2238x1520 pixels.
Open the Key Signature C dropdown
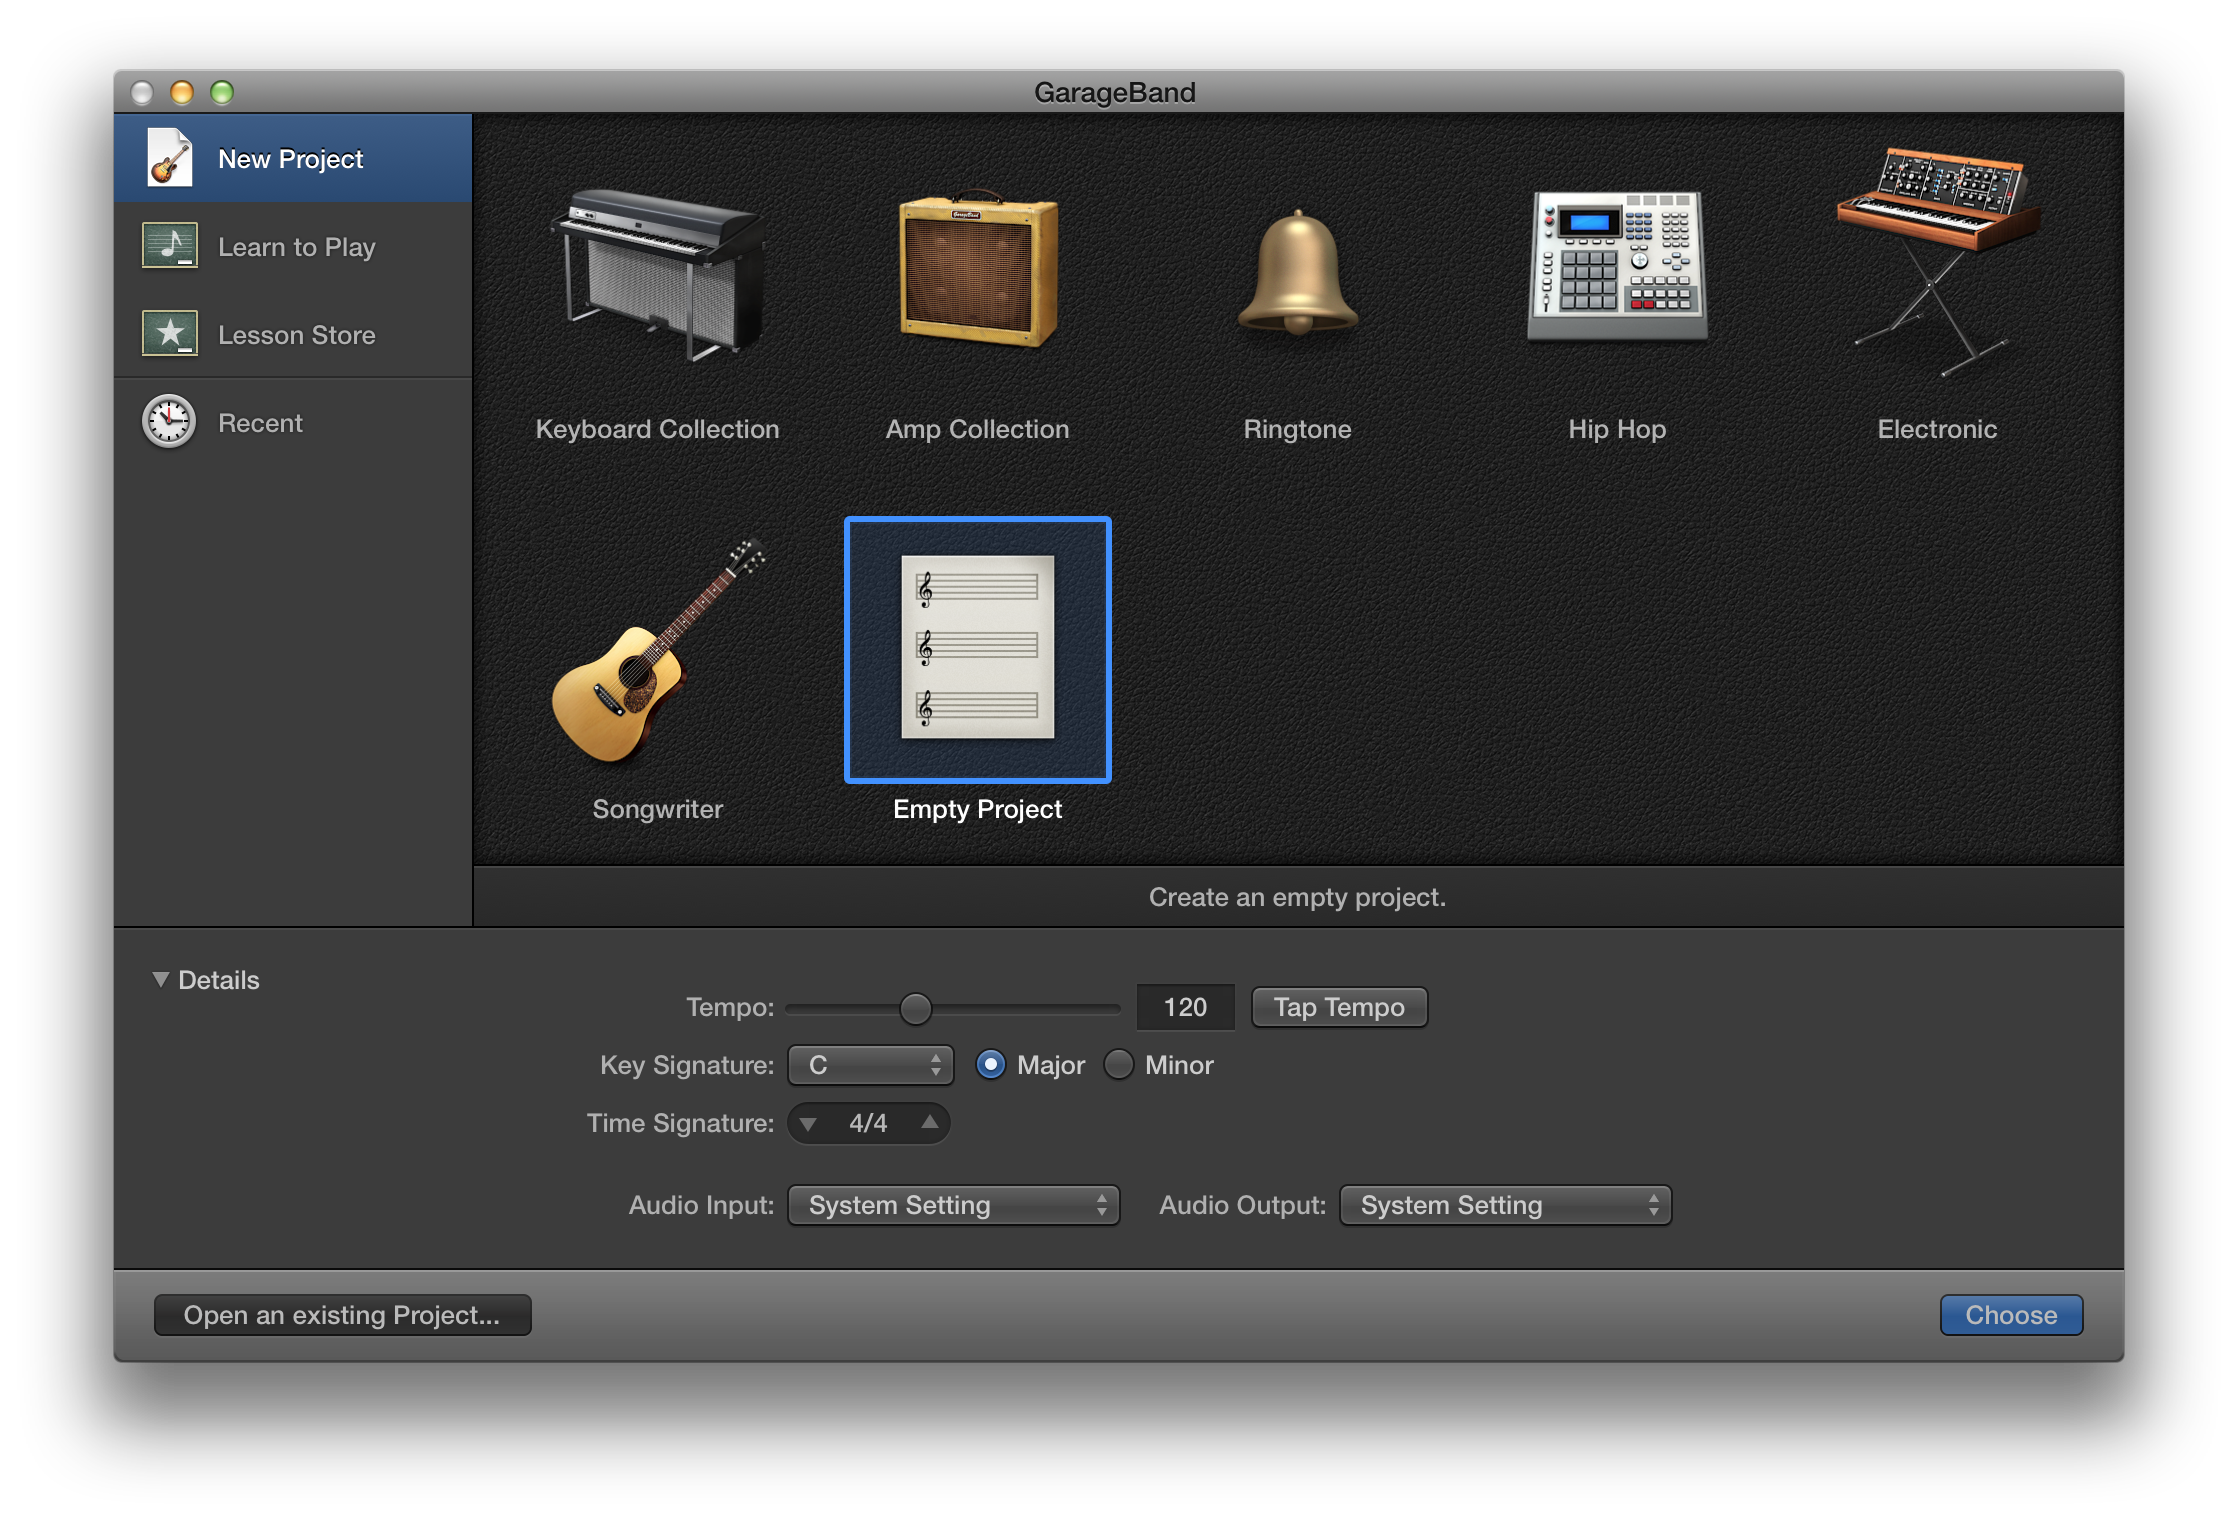[871, 1065]
